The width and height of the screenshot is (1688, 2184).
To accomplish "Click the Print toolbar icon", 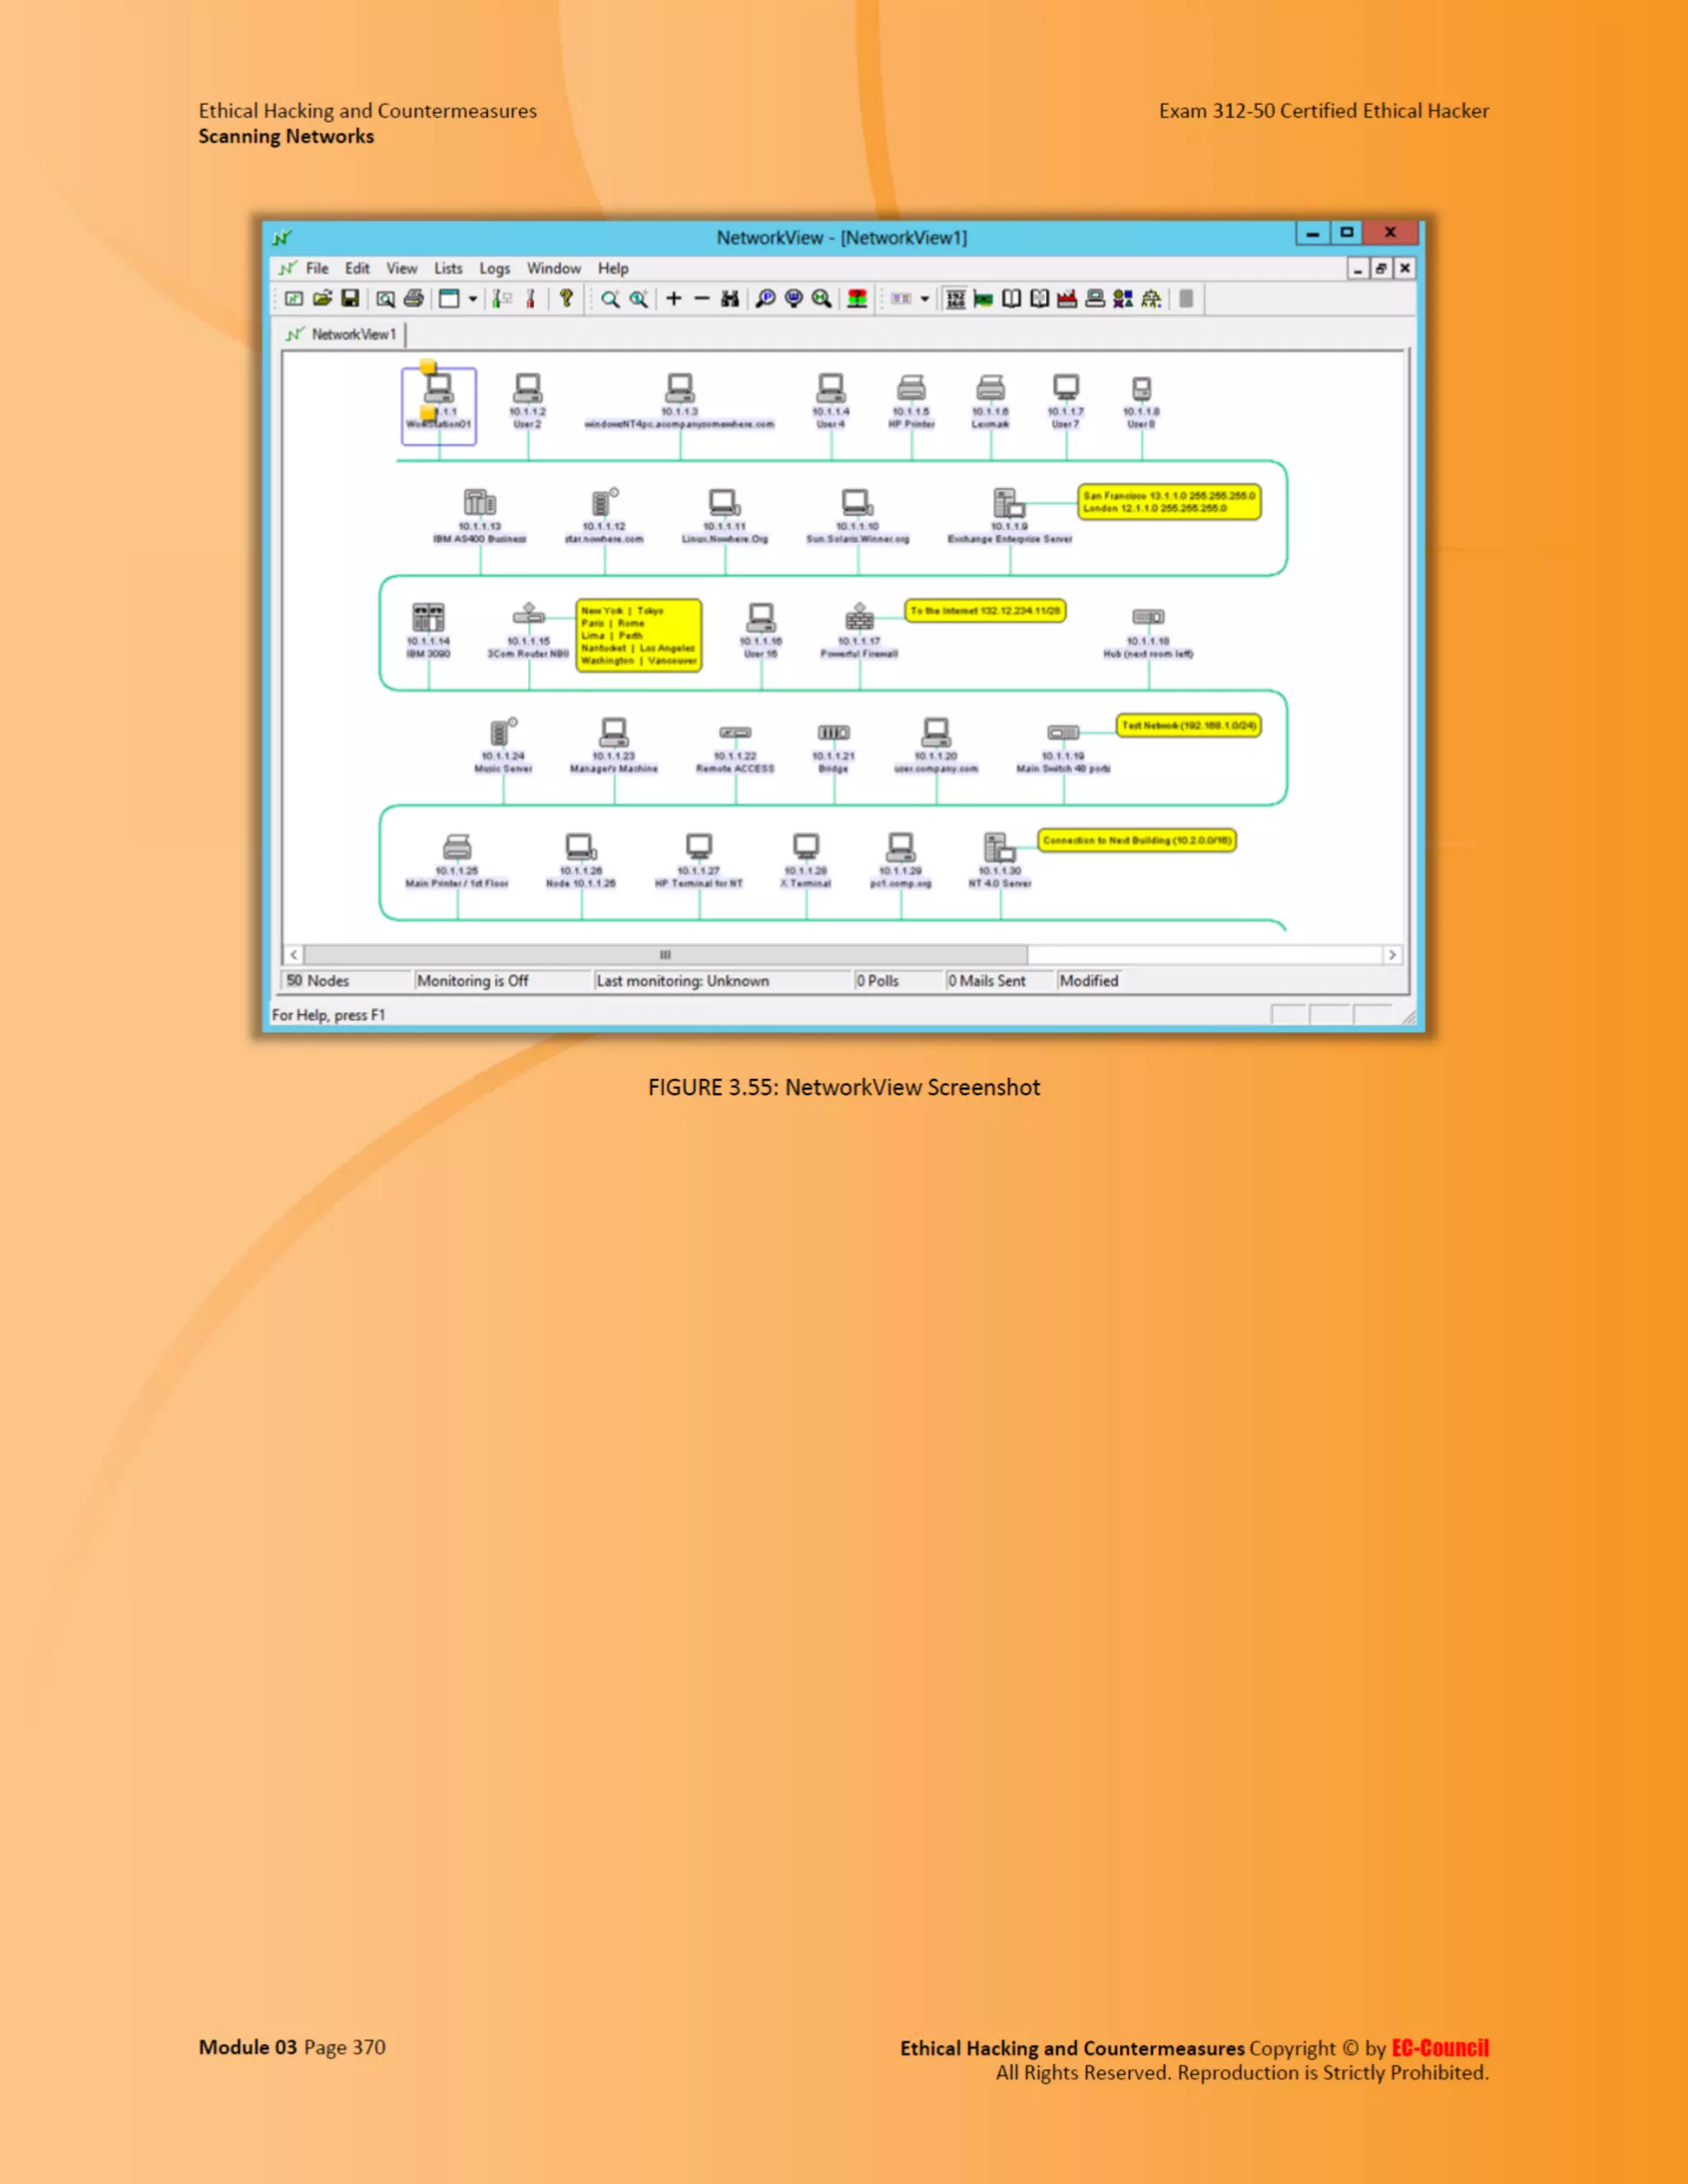I will coord(414,299).
